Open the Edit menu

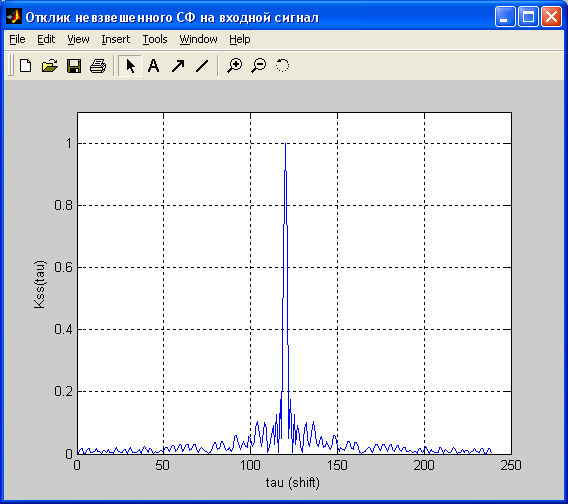[x=46, y=39]
